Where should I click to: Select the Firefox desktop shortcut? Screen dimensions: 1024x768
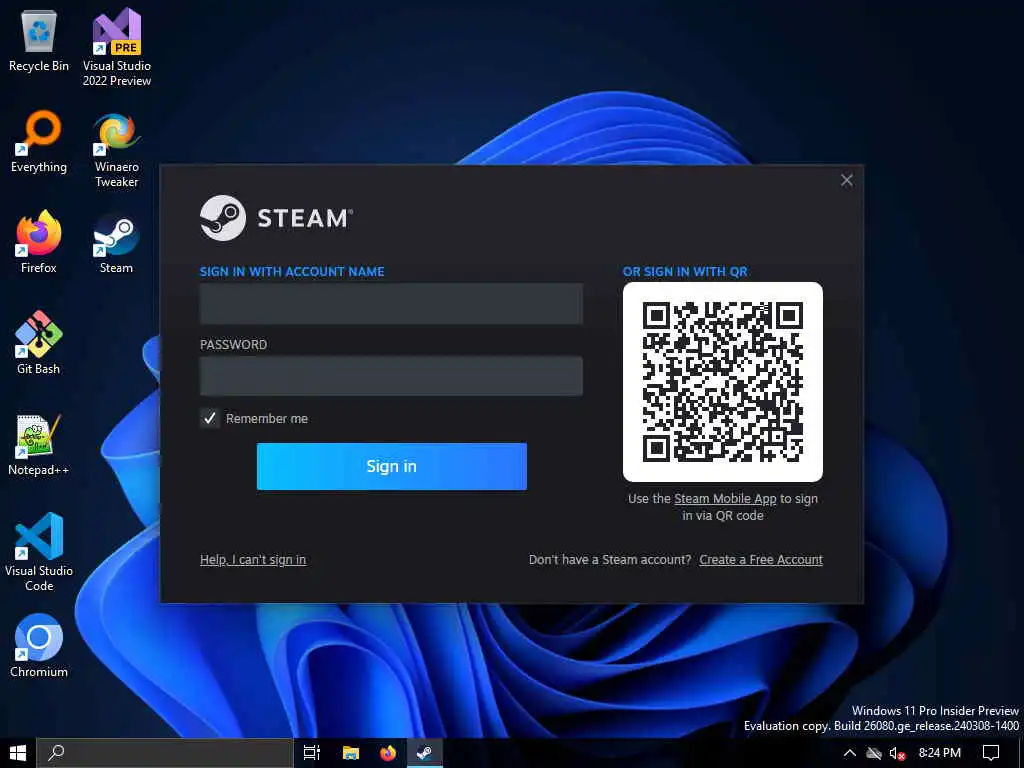click(39, 242)
